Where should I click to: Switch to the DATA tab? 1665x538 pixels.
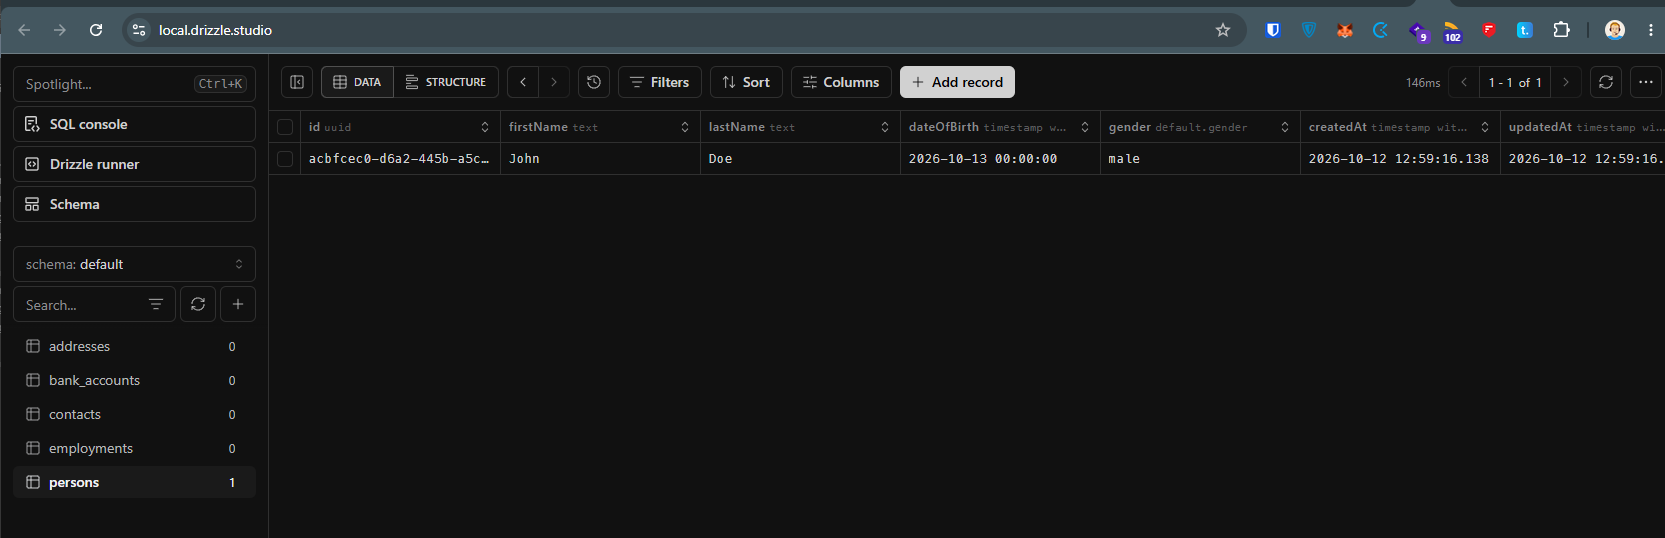point(357,82)
